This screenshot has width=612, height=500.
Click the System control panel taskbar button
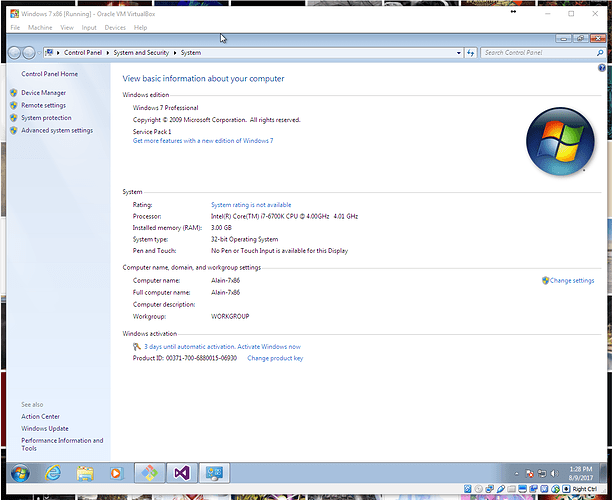pos(214,473)
